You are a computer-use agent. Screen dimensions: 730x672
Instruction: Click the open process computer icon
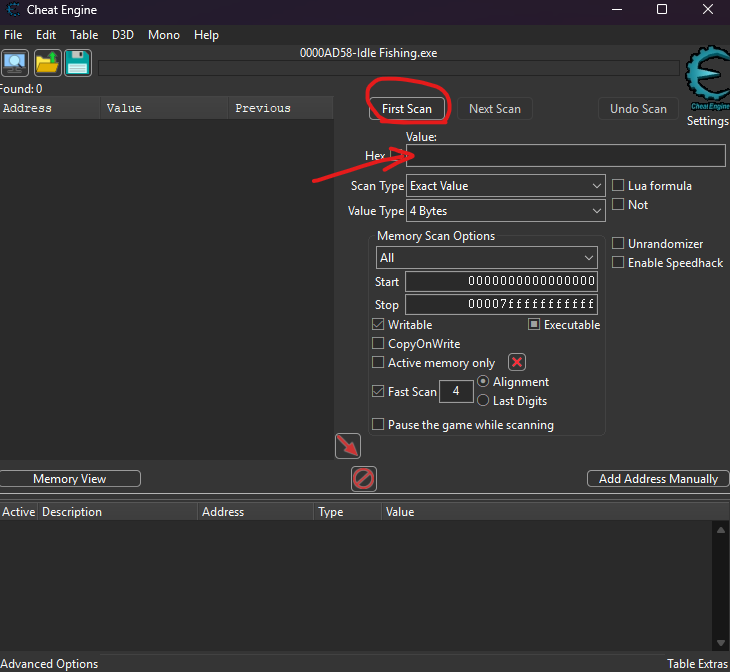click(15, 63)
